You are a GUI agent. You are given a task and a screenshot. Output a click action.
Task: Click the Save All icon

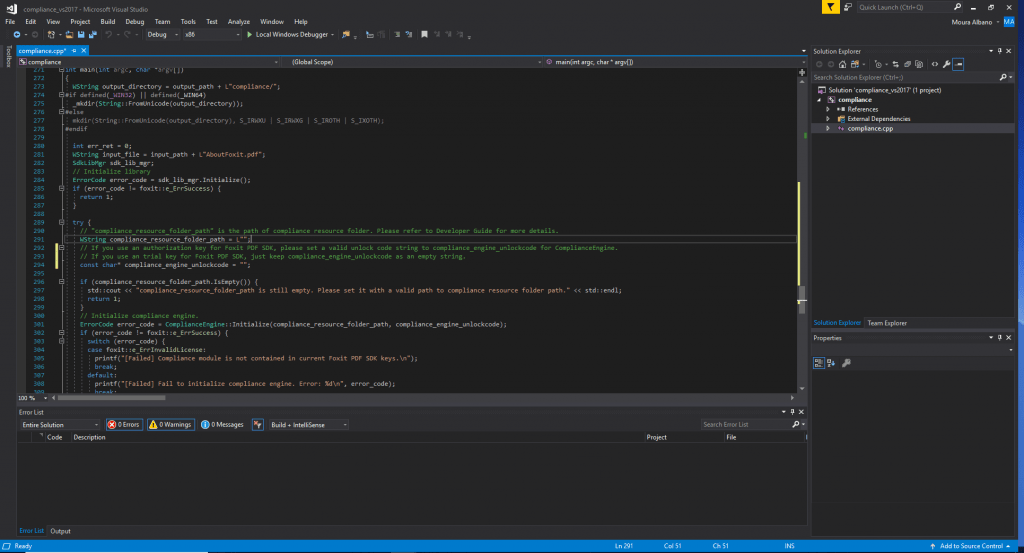tap(93, 35)
